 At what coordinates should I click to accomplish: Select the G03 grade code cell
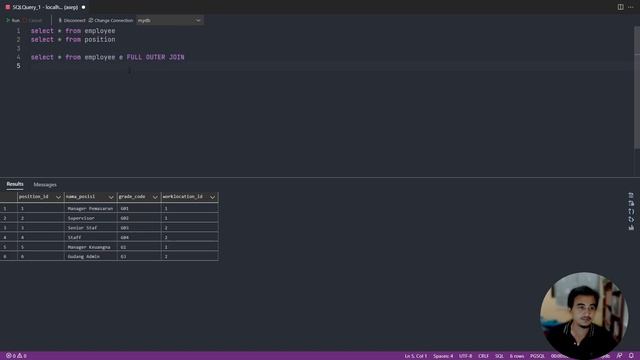pyautogui.click(x=139, y=228)
